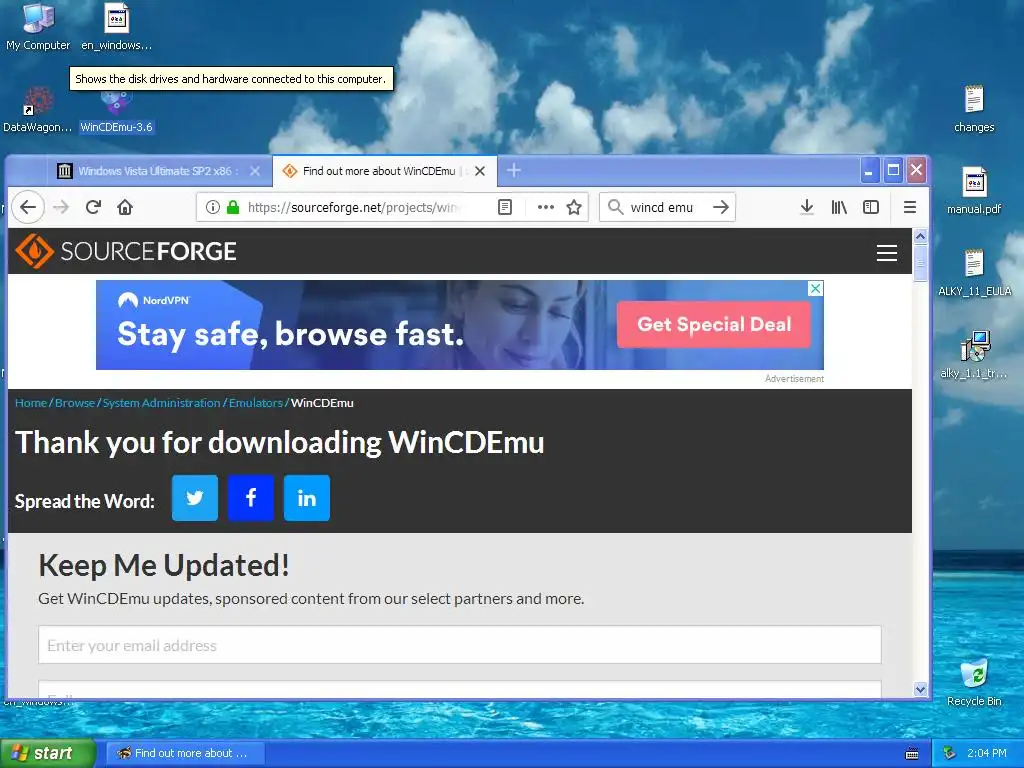Toggle the browser sidebar icon

pyautogui.click(x=871, y=208)
